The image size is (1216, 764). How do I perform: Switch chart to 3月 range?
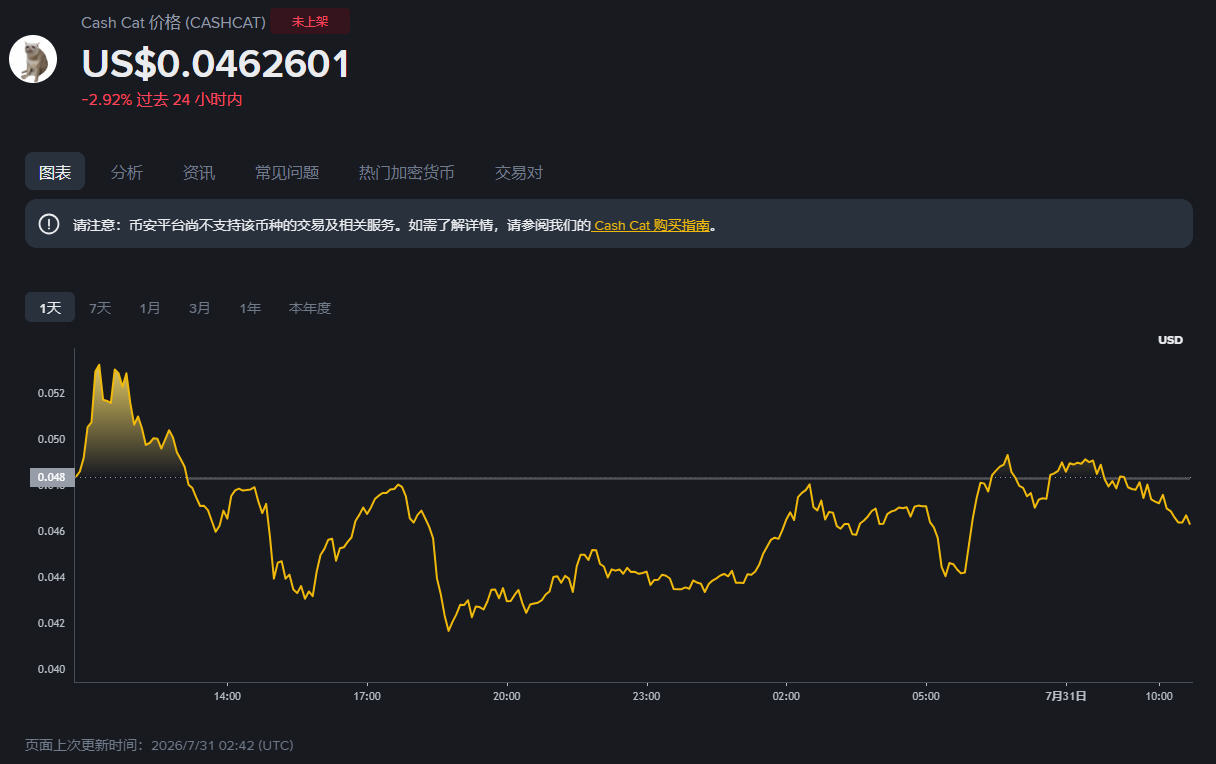tap(200, 308)
